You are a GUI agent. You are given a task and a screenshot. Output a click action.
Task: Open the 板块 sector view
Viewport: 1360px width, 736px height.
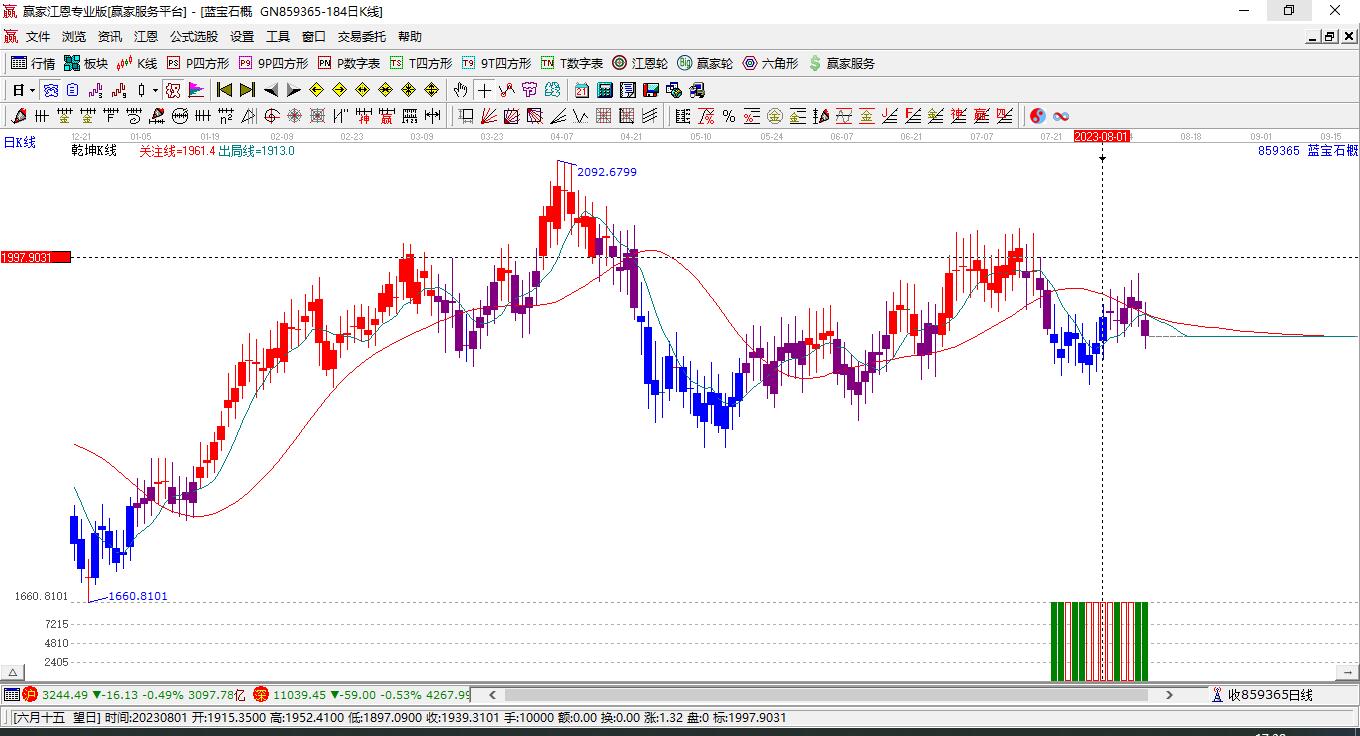(86, 63)
